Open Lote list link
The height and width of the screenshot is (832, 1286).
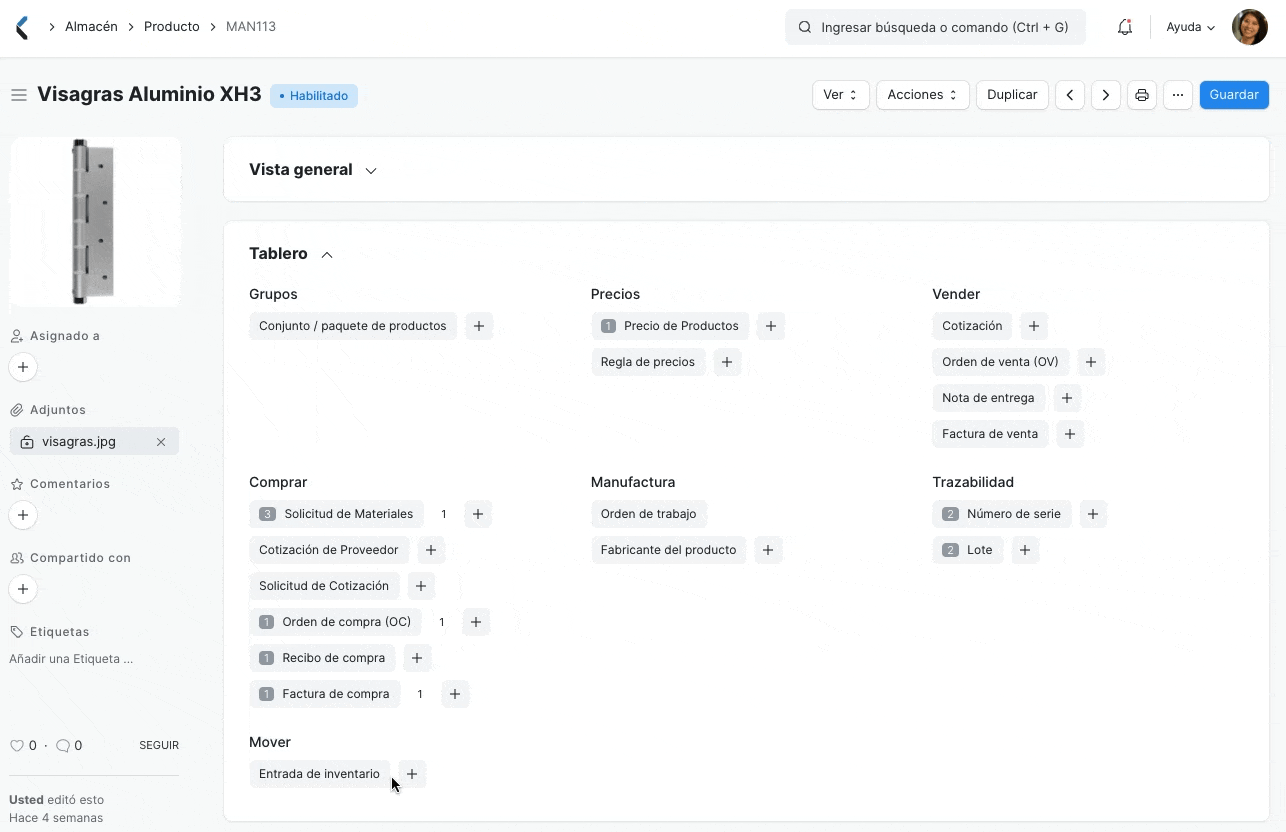coord(968,550)
